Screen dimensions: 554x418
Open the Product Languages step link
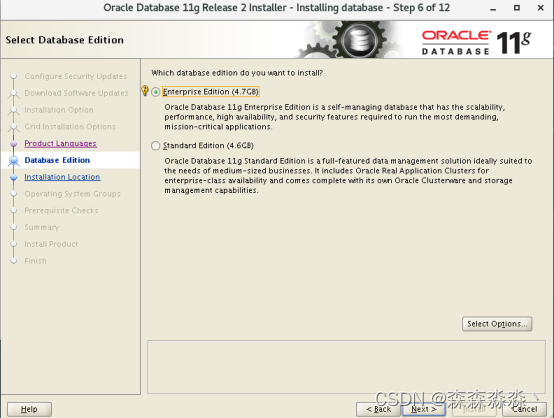pyautogui.click(x=60, y=143)
